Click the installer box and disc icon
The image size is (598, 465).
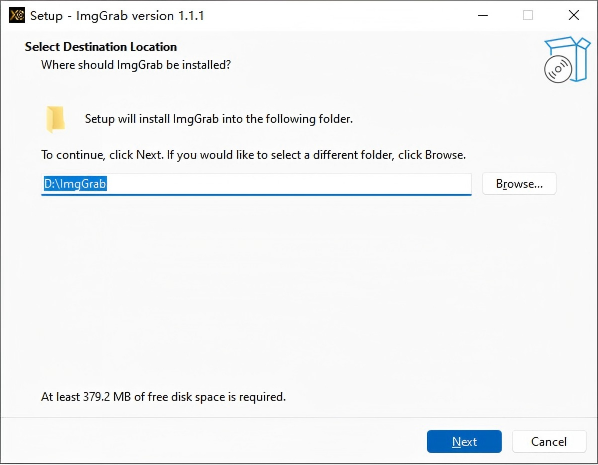click(567, 60)
